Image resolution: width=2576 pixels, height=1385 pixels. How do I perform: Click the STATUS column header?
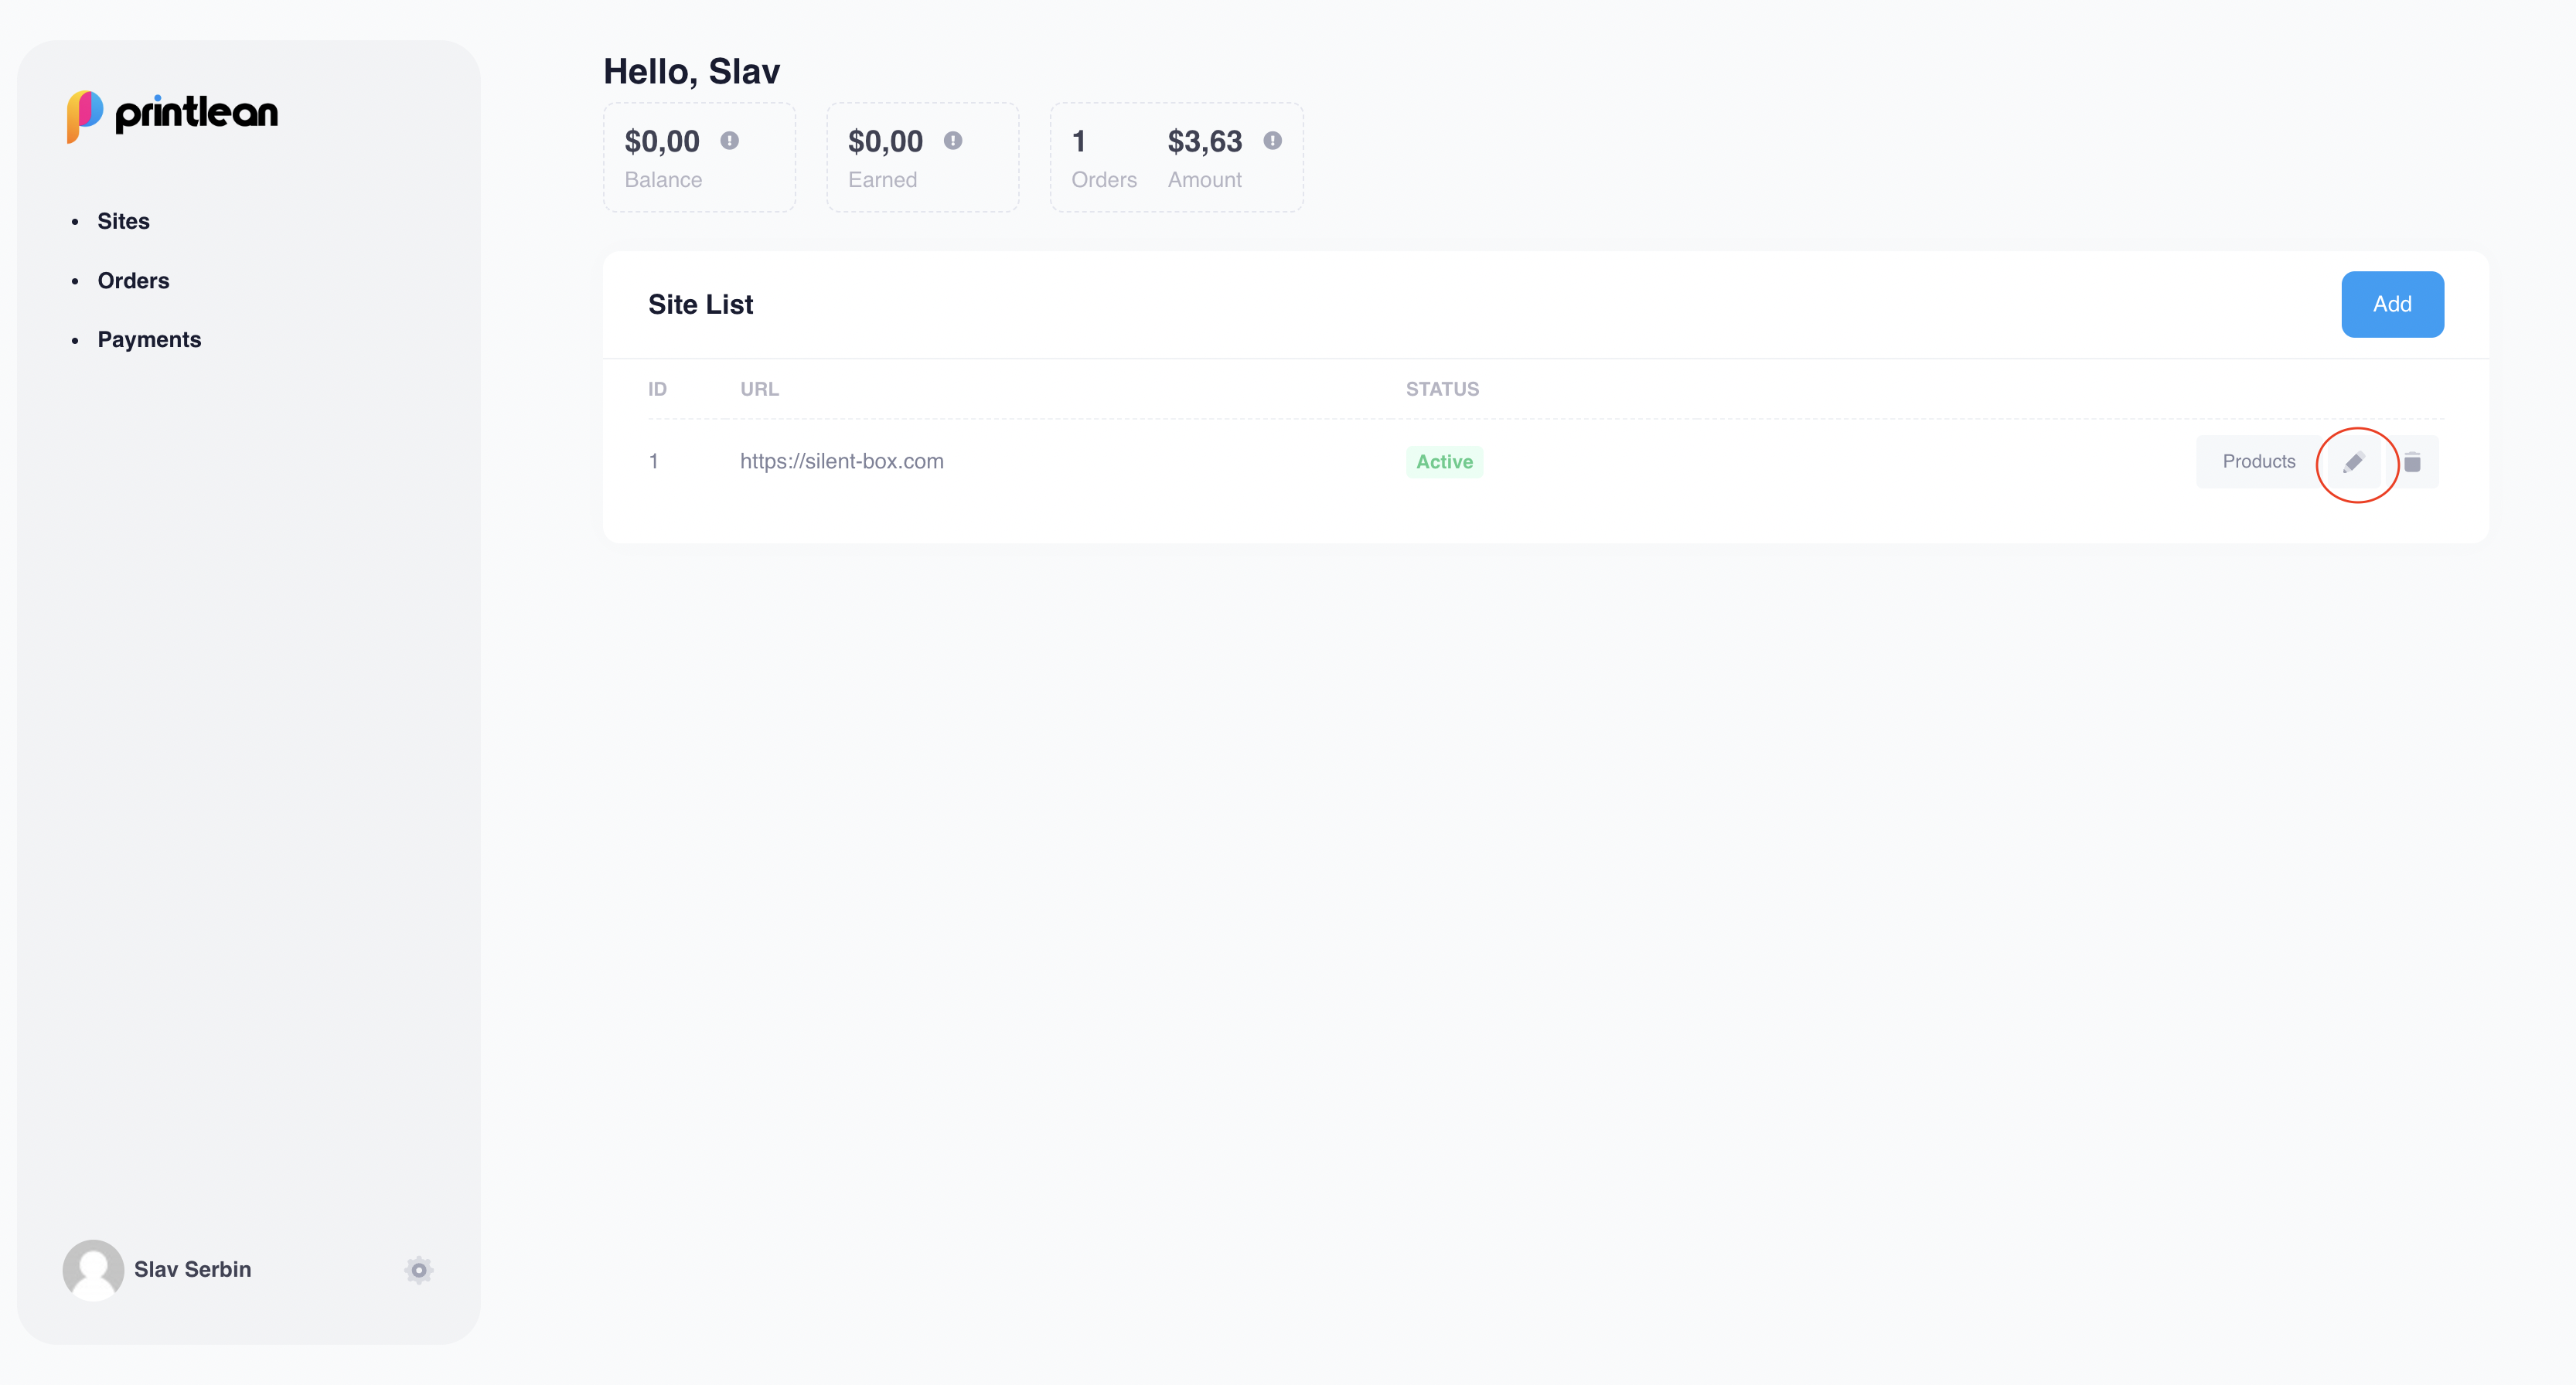1441,389
